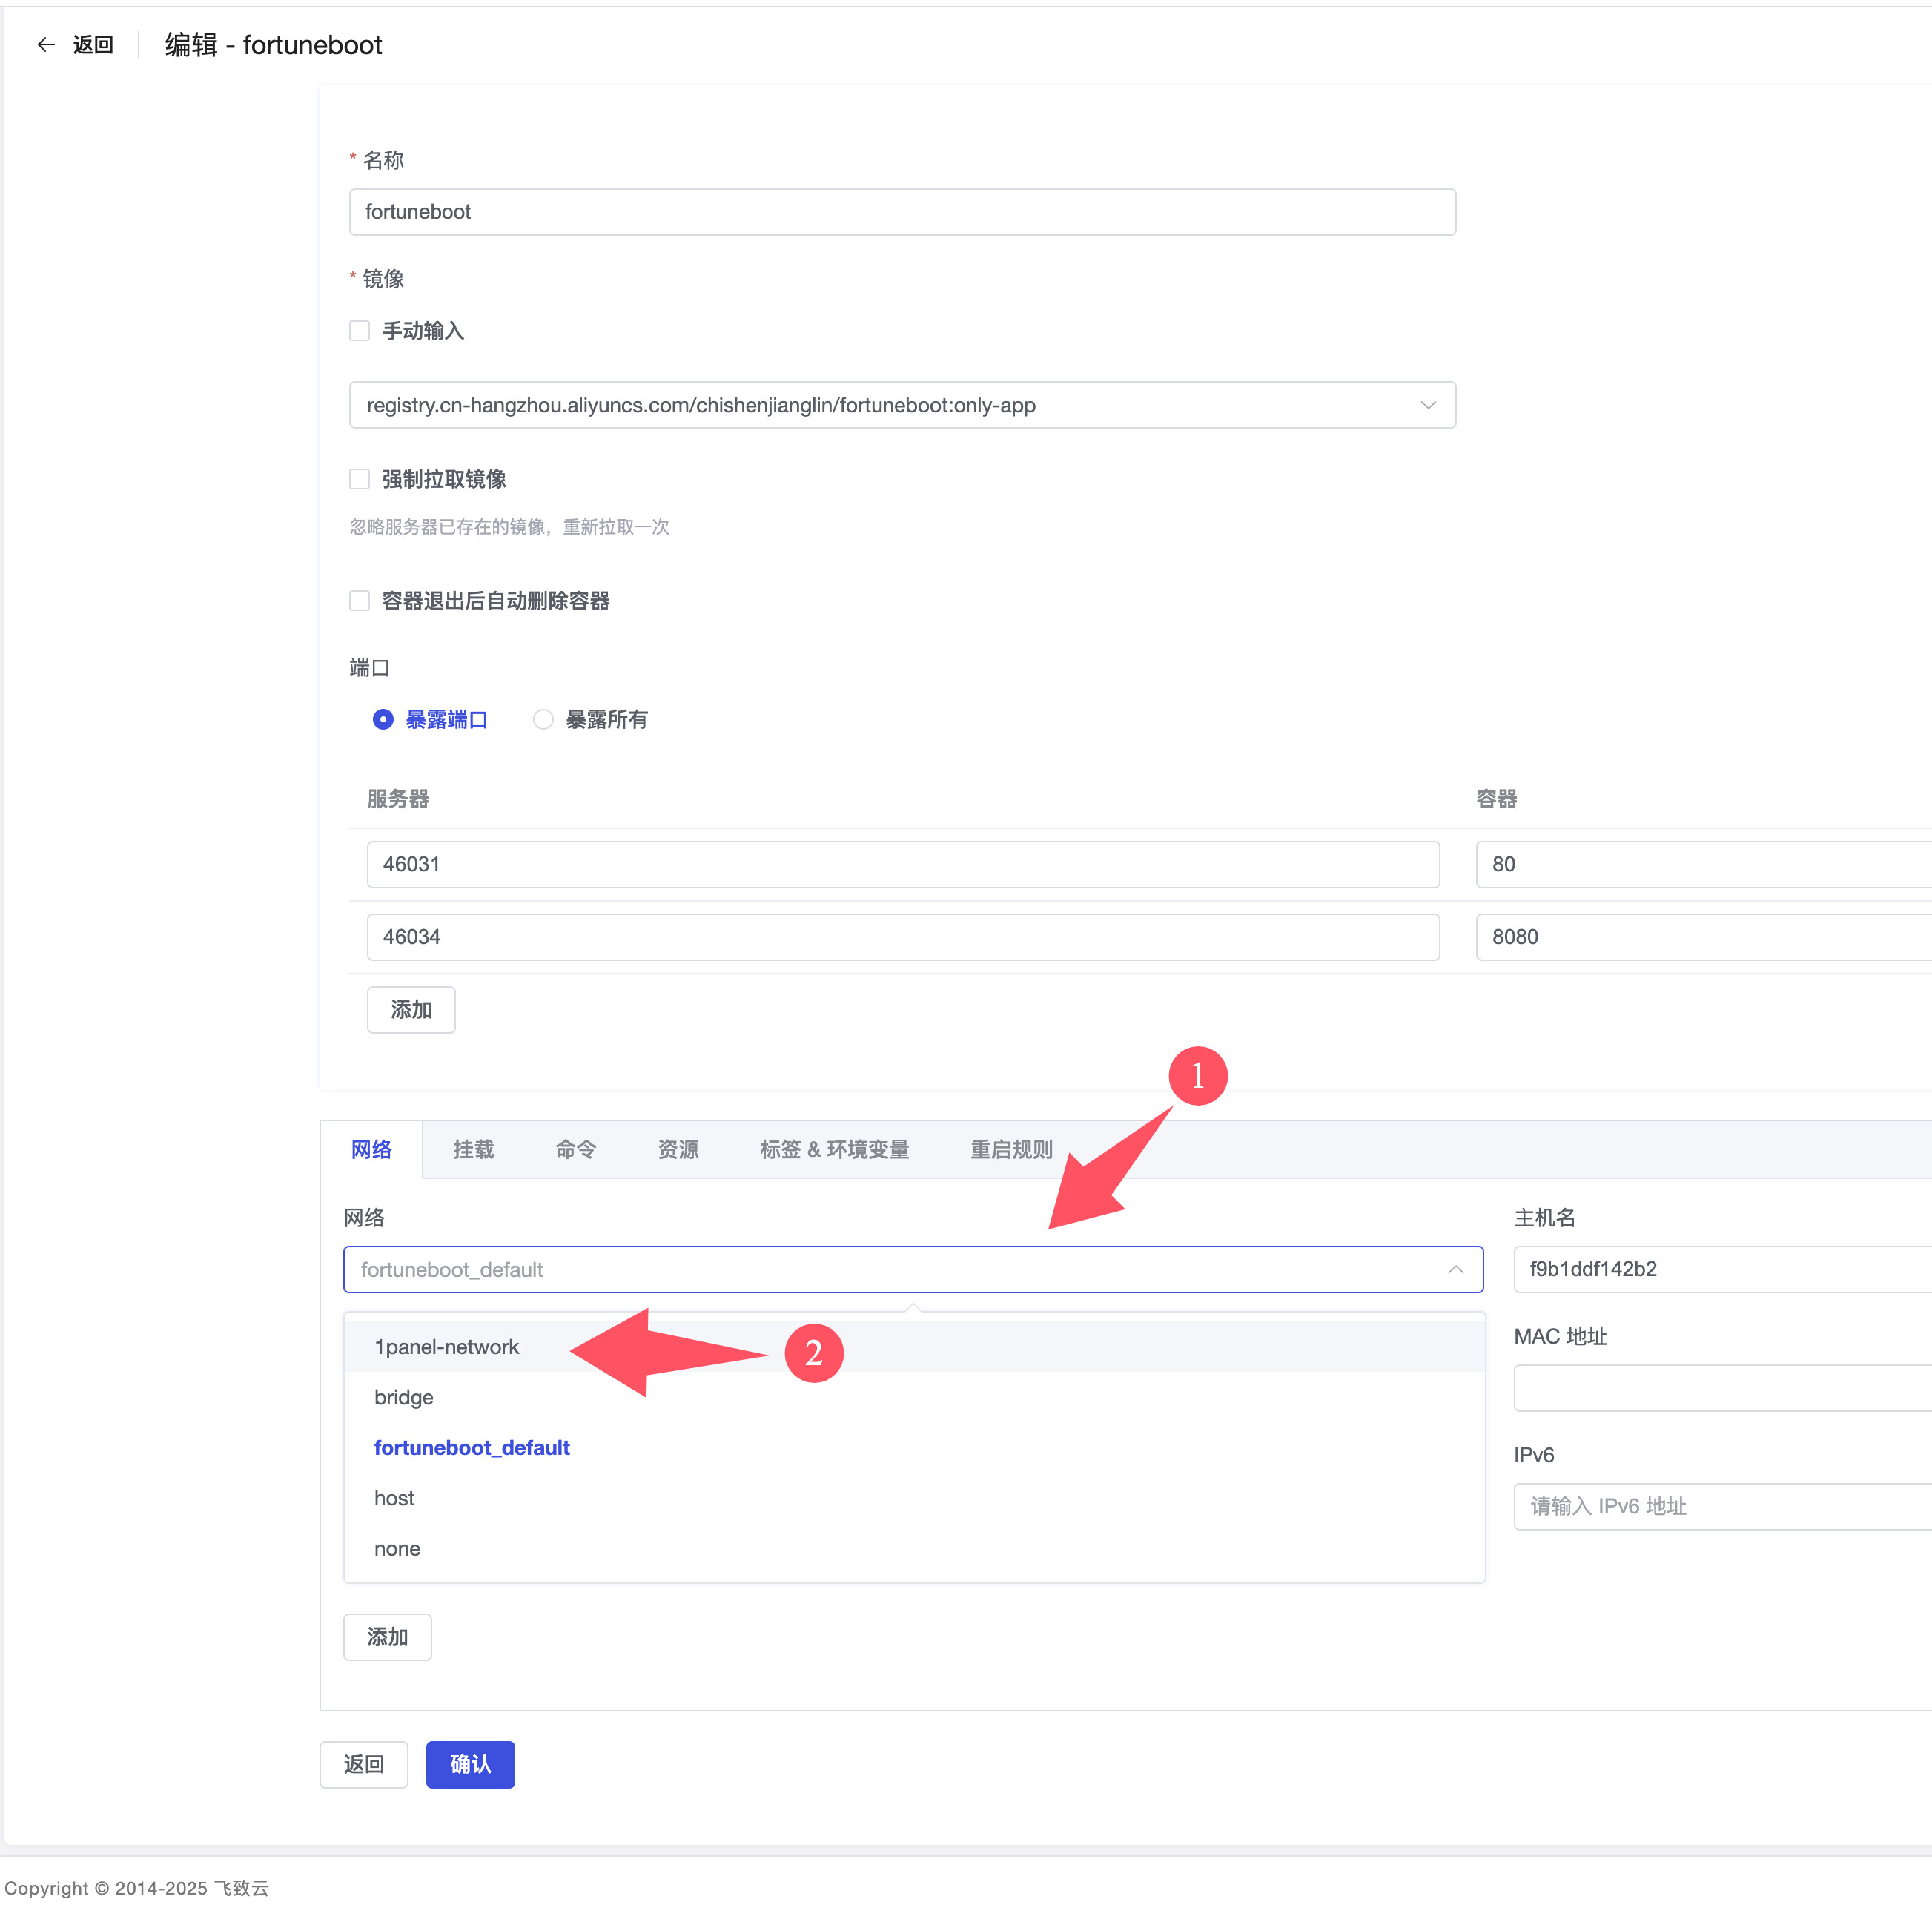This screenshot has width=1932, height=1925.
Task: Click the 主机名 input field
Action: pyautogui.click(x=1720, y=1269)
